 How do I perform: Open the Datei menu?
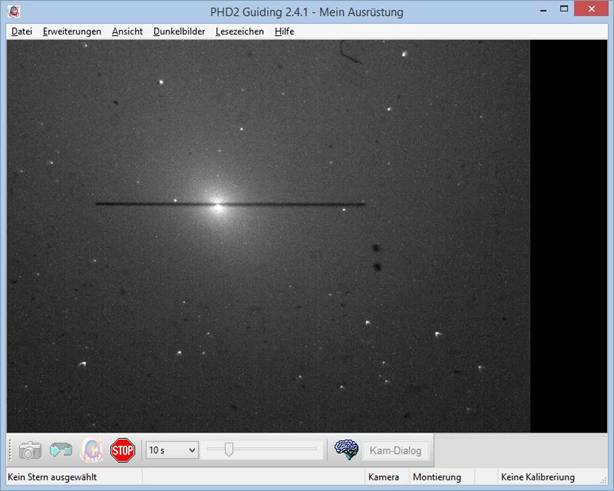[21, 31]
